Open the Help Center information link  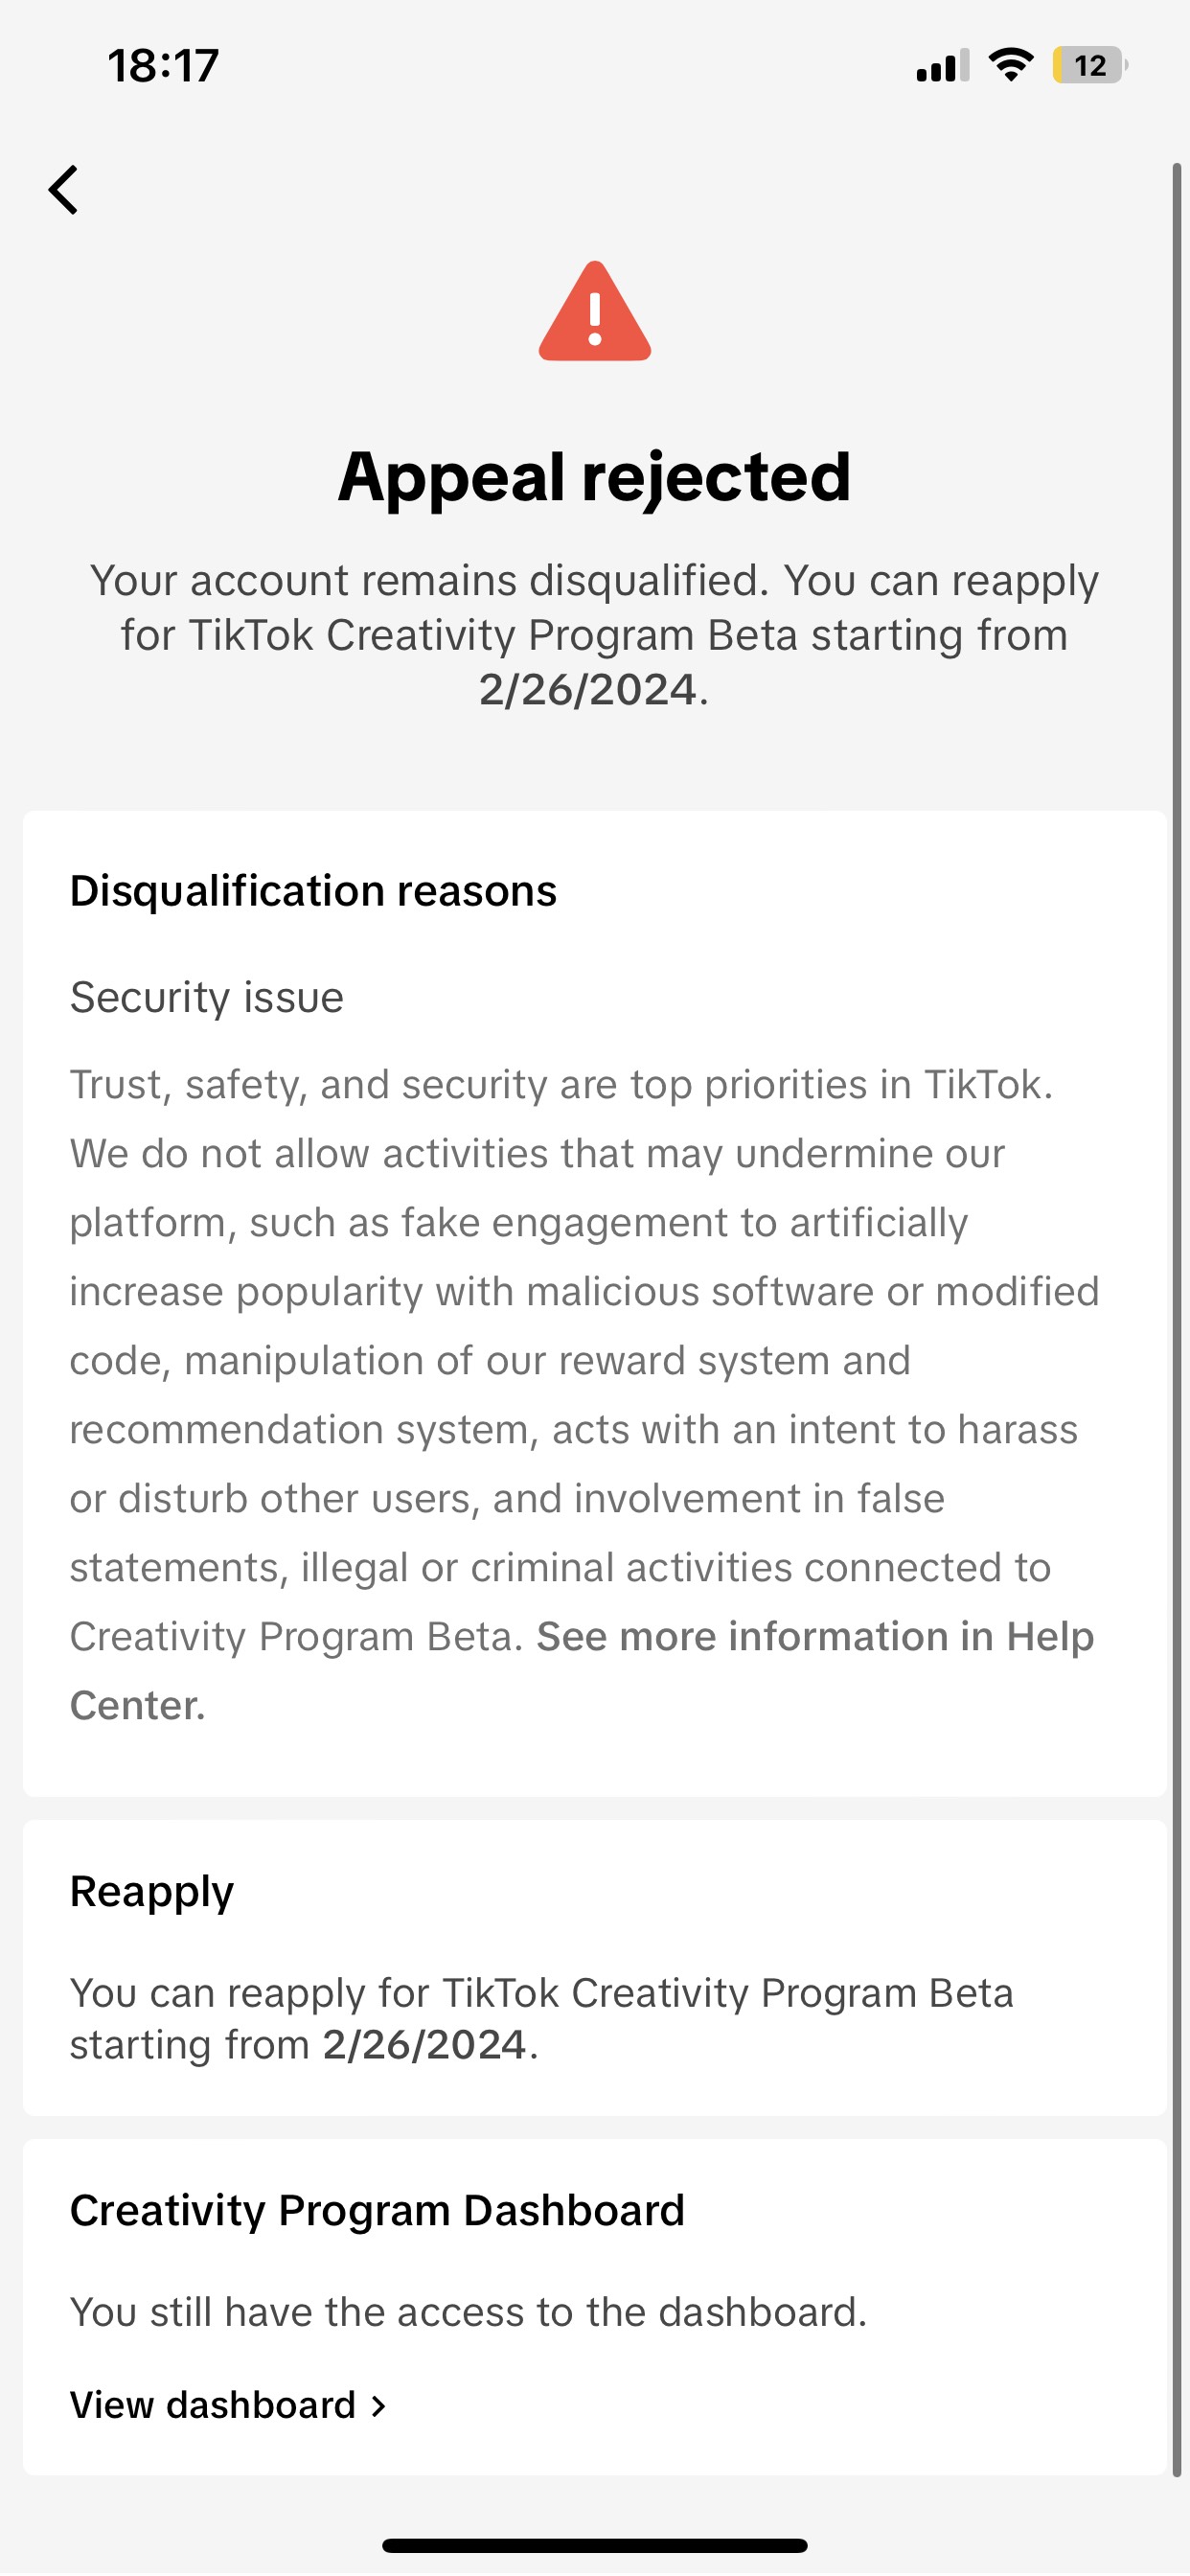tap(814, 1637)
